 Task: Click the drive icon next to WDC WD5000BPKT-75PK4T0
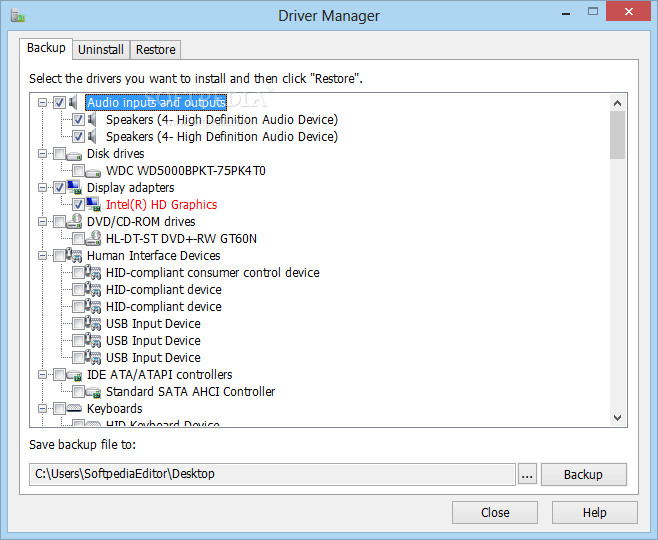(x=93, y=172)
